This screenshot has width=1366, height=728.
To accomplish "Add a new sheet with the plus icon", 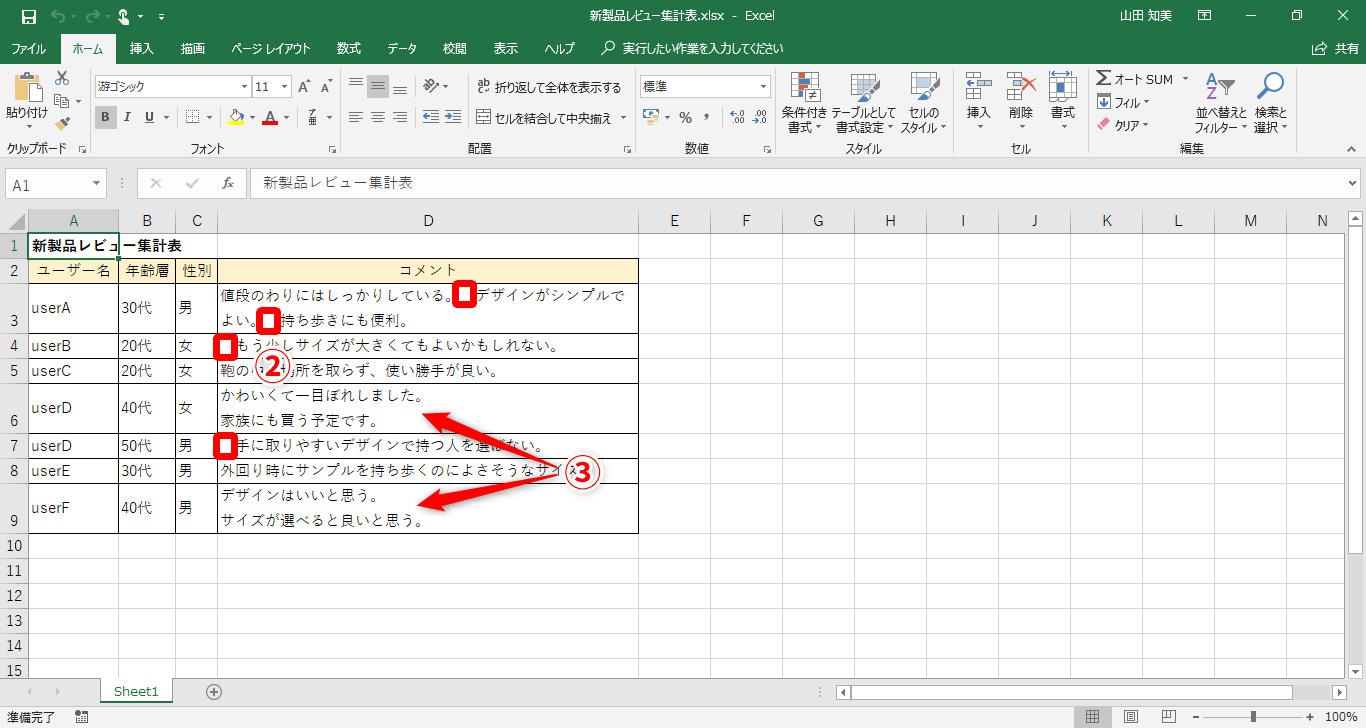I will (213, 692).
